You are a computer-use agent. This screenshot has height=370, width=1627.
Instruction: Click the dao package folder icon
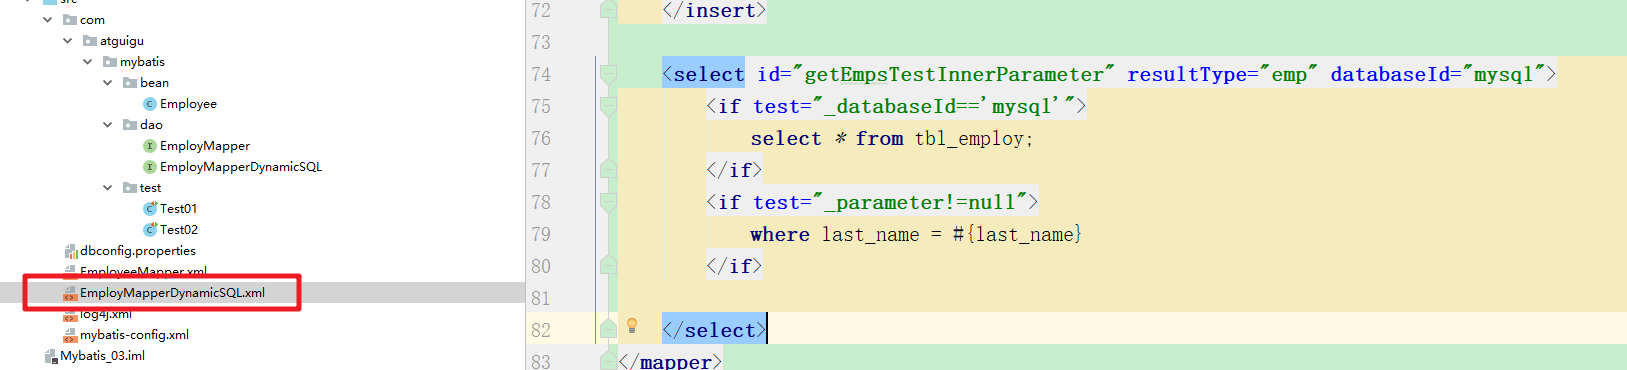[130, 125]
